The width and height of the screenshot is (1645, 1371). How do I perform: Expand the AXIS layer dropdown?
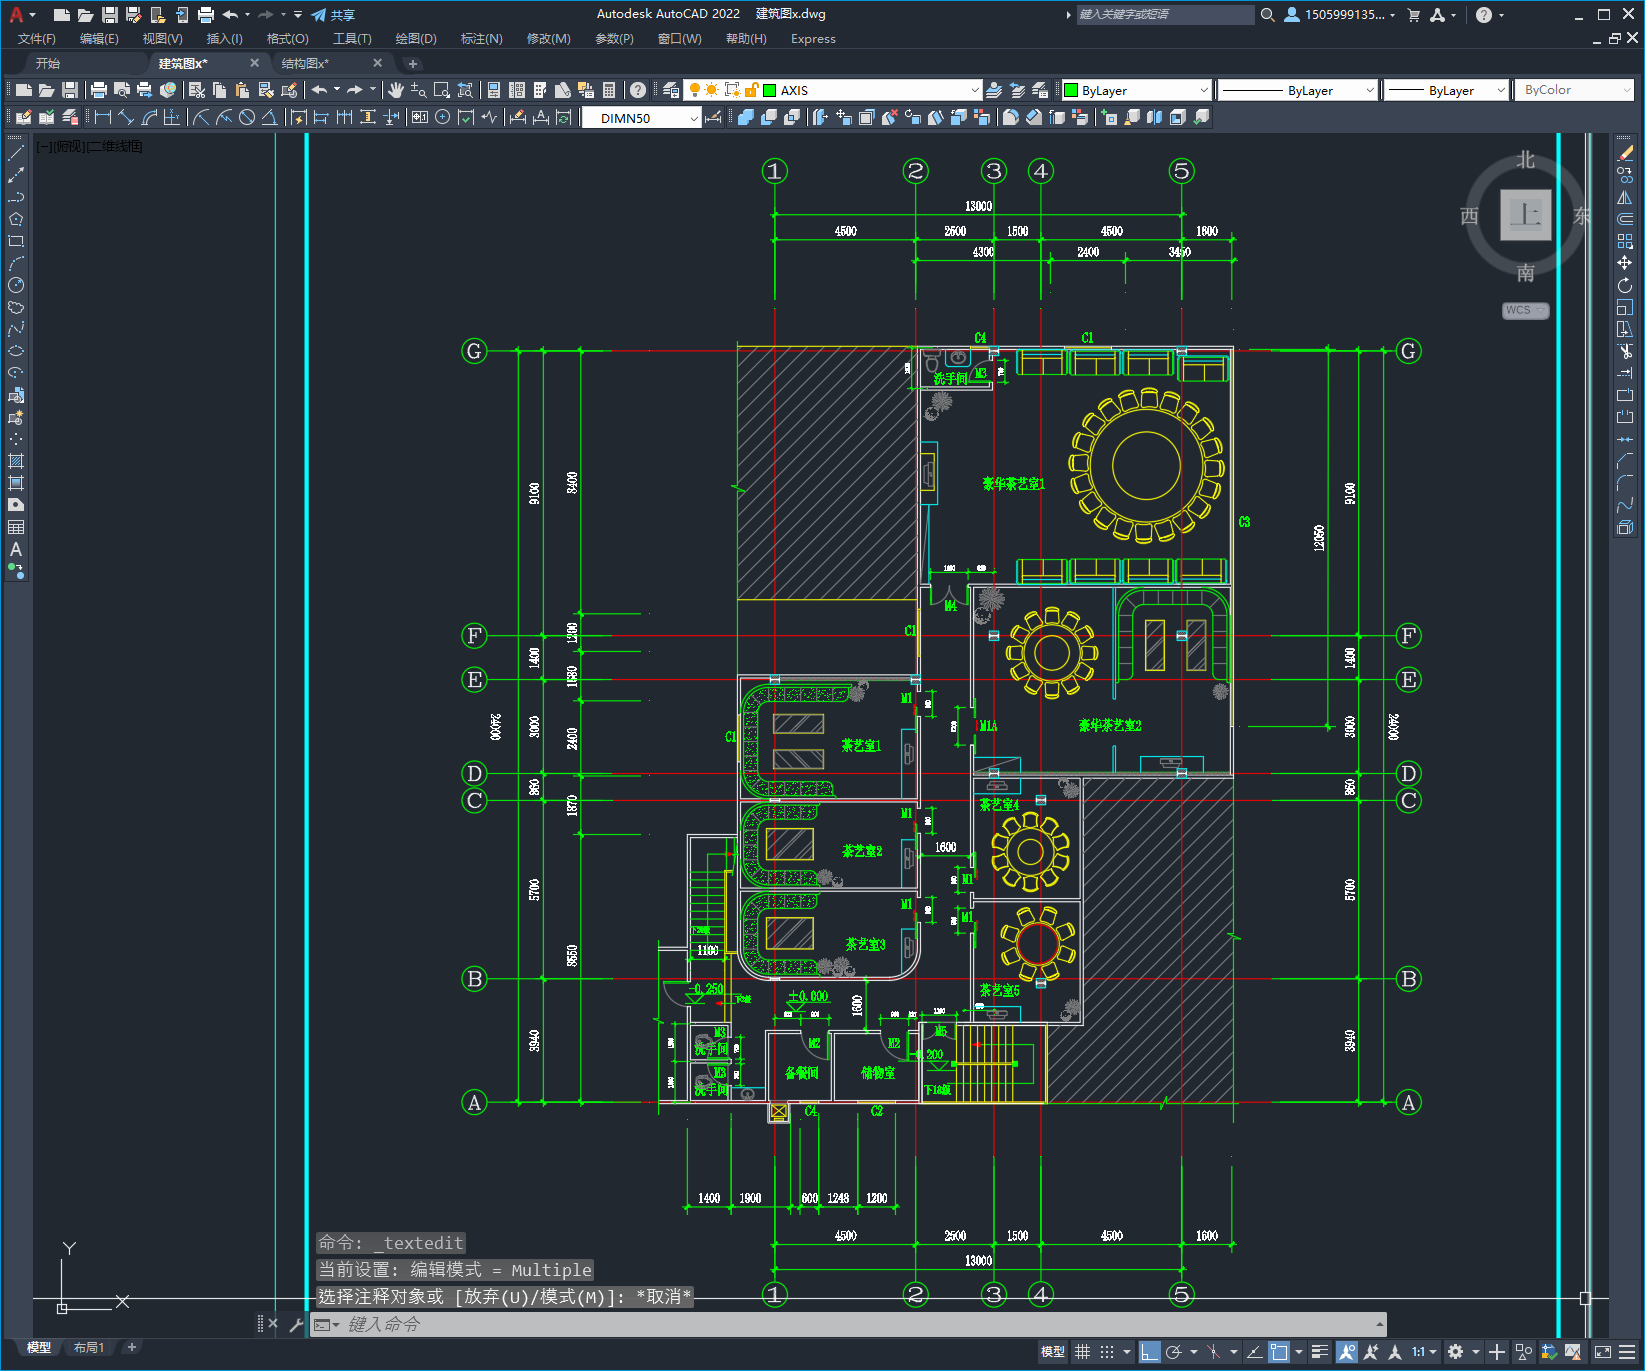(x=975, y=90)
